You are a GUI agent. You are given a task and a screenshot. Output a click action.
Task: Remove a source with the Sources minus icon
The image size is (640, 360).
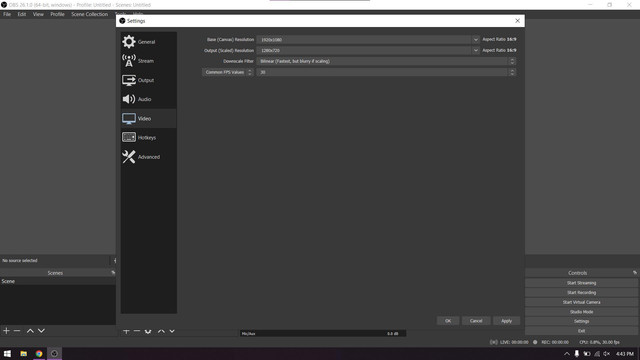[x=137, y=331]
